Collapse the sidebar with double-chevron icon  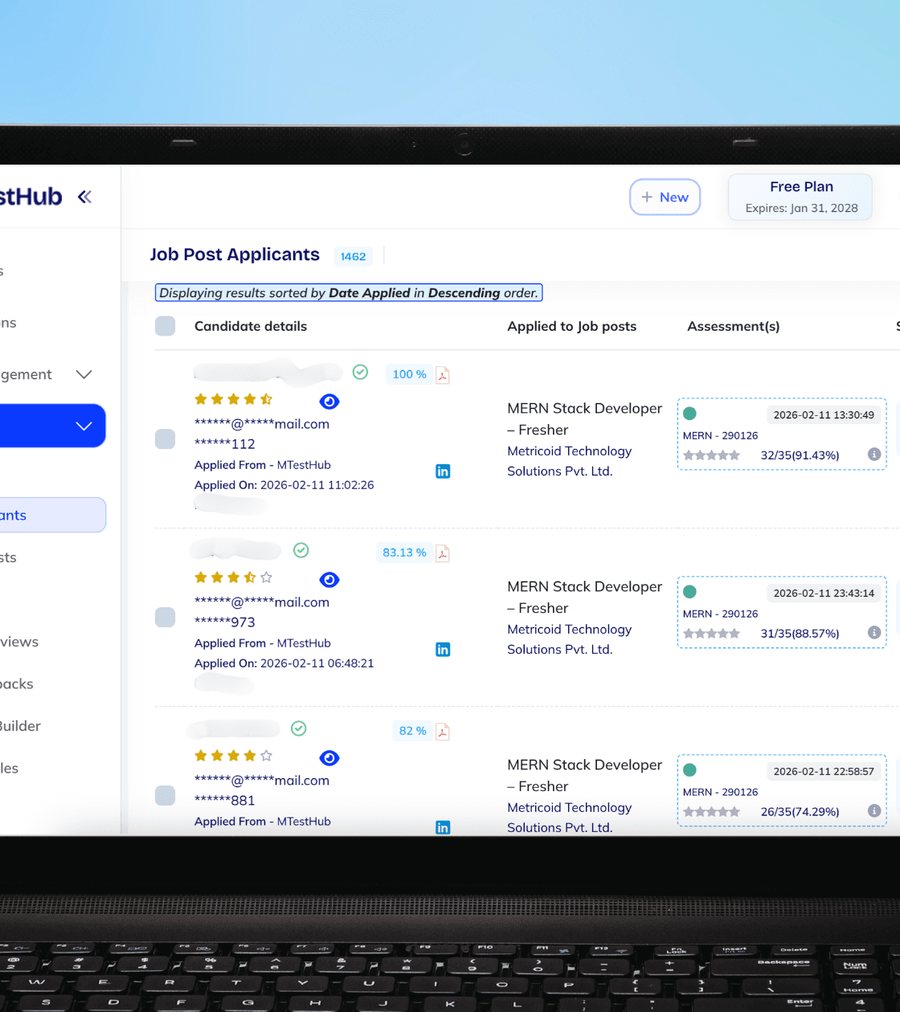(85, 196)
